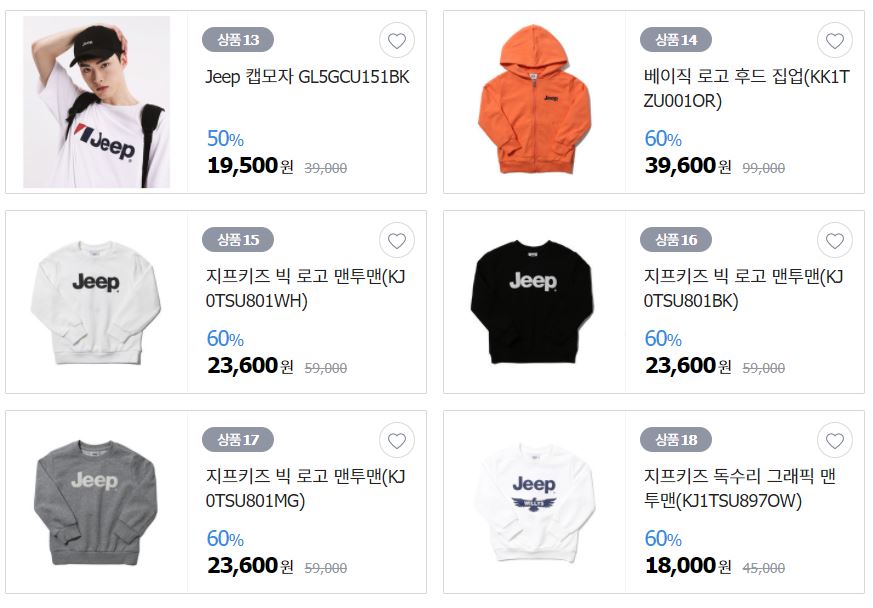Click the heart icon on 상품 17
Viewport: 873px width, 608px height.
click(x=396, y=440)
